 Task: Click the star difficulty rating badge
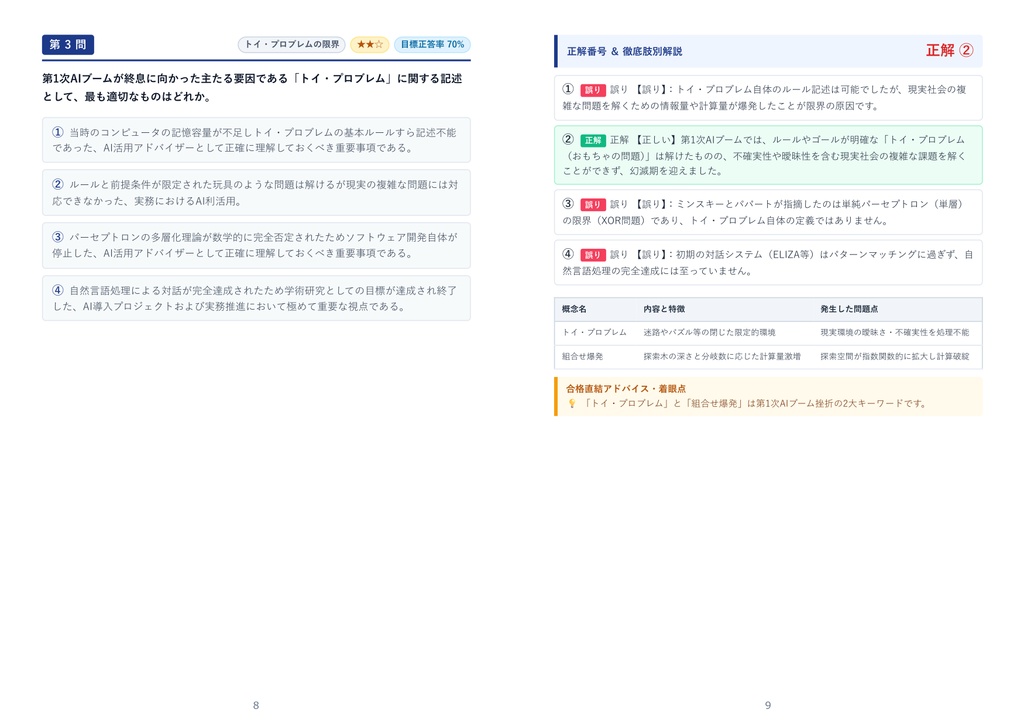[x=370, y=44]
